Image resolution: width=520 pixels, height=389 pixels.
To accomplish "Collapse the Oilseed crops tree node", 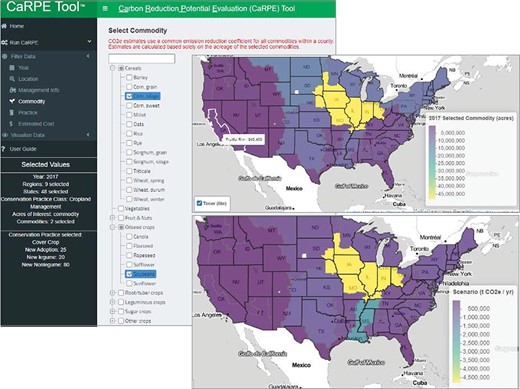I will point(112,227).
